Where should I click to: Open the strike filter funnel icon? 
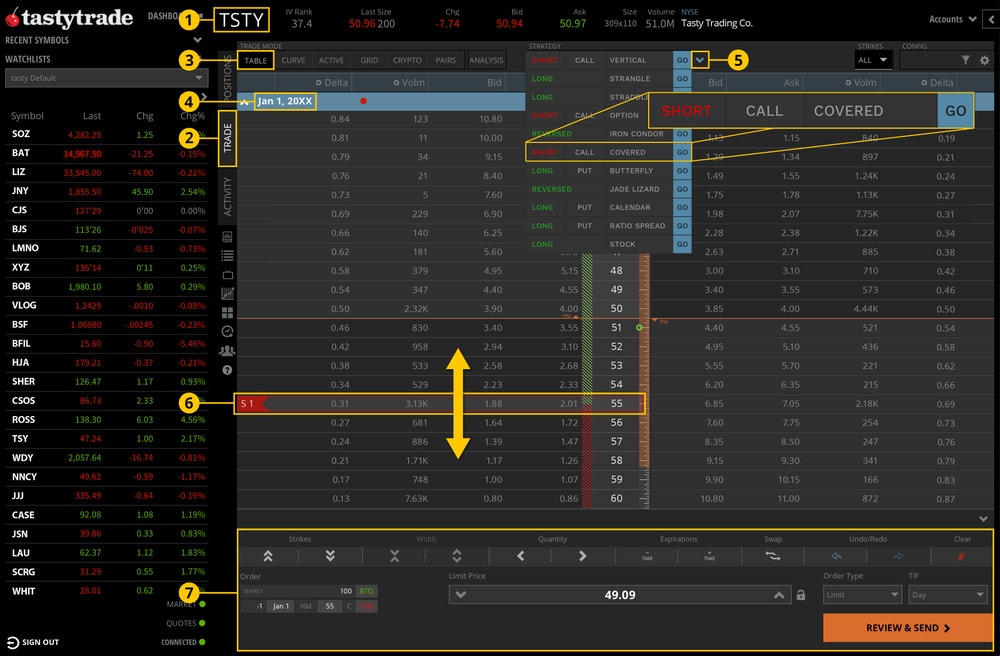966,60
